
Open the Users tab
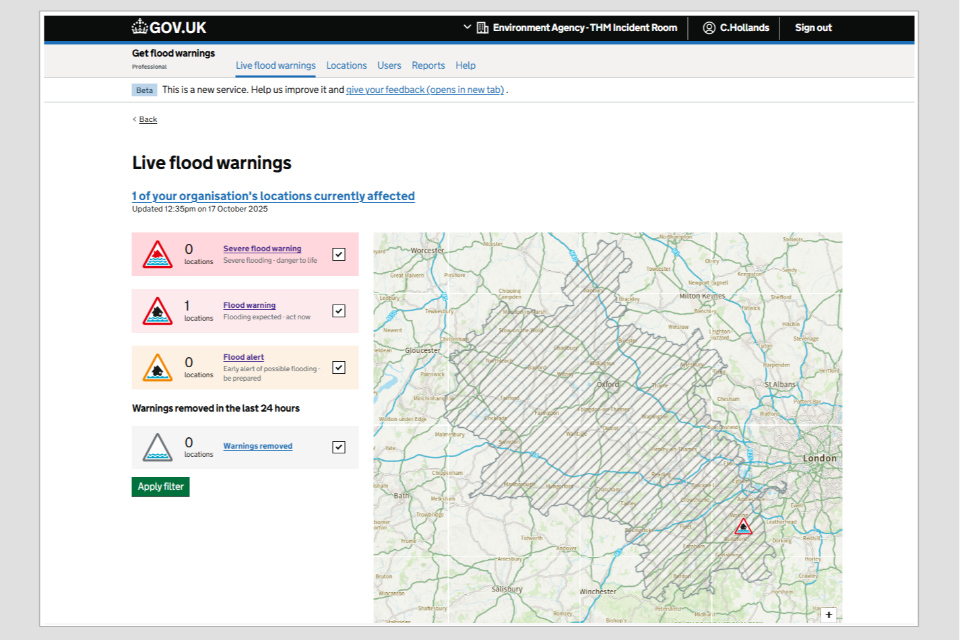click(x=389, y=66)
